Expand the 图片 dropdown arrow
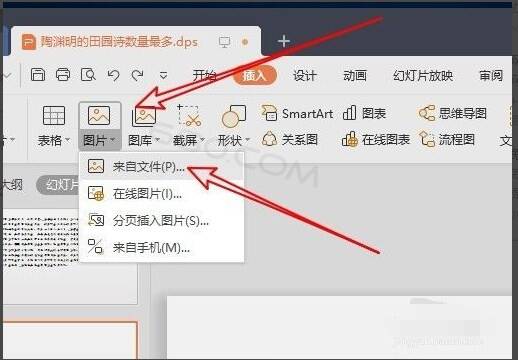Image resolution: width=518 pixels, height=360 pixels. coord(112,140)
